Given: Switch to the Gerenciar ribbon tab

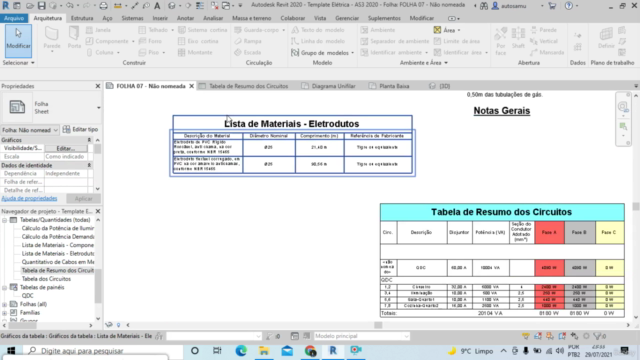Looking at the screenshot, I should click(x=347, y=18).
